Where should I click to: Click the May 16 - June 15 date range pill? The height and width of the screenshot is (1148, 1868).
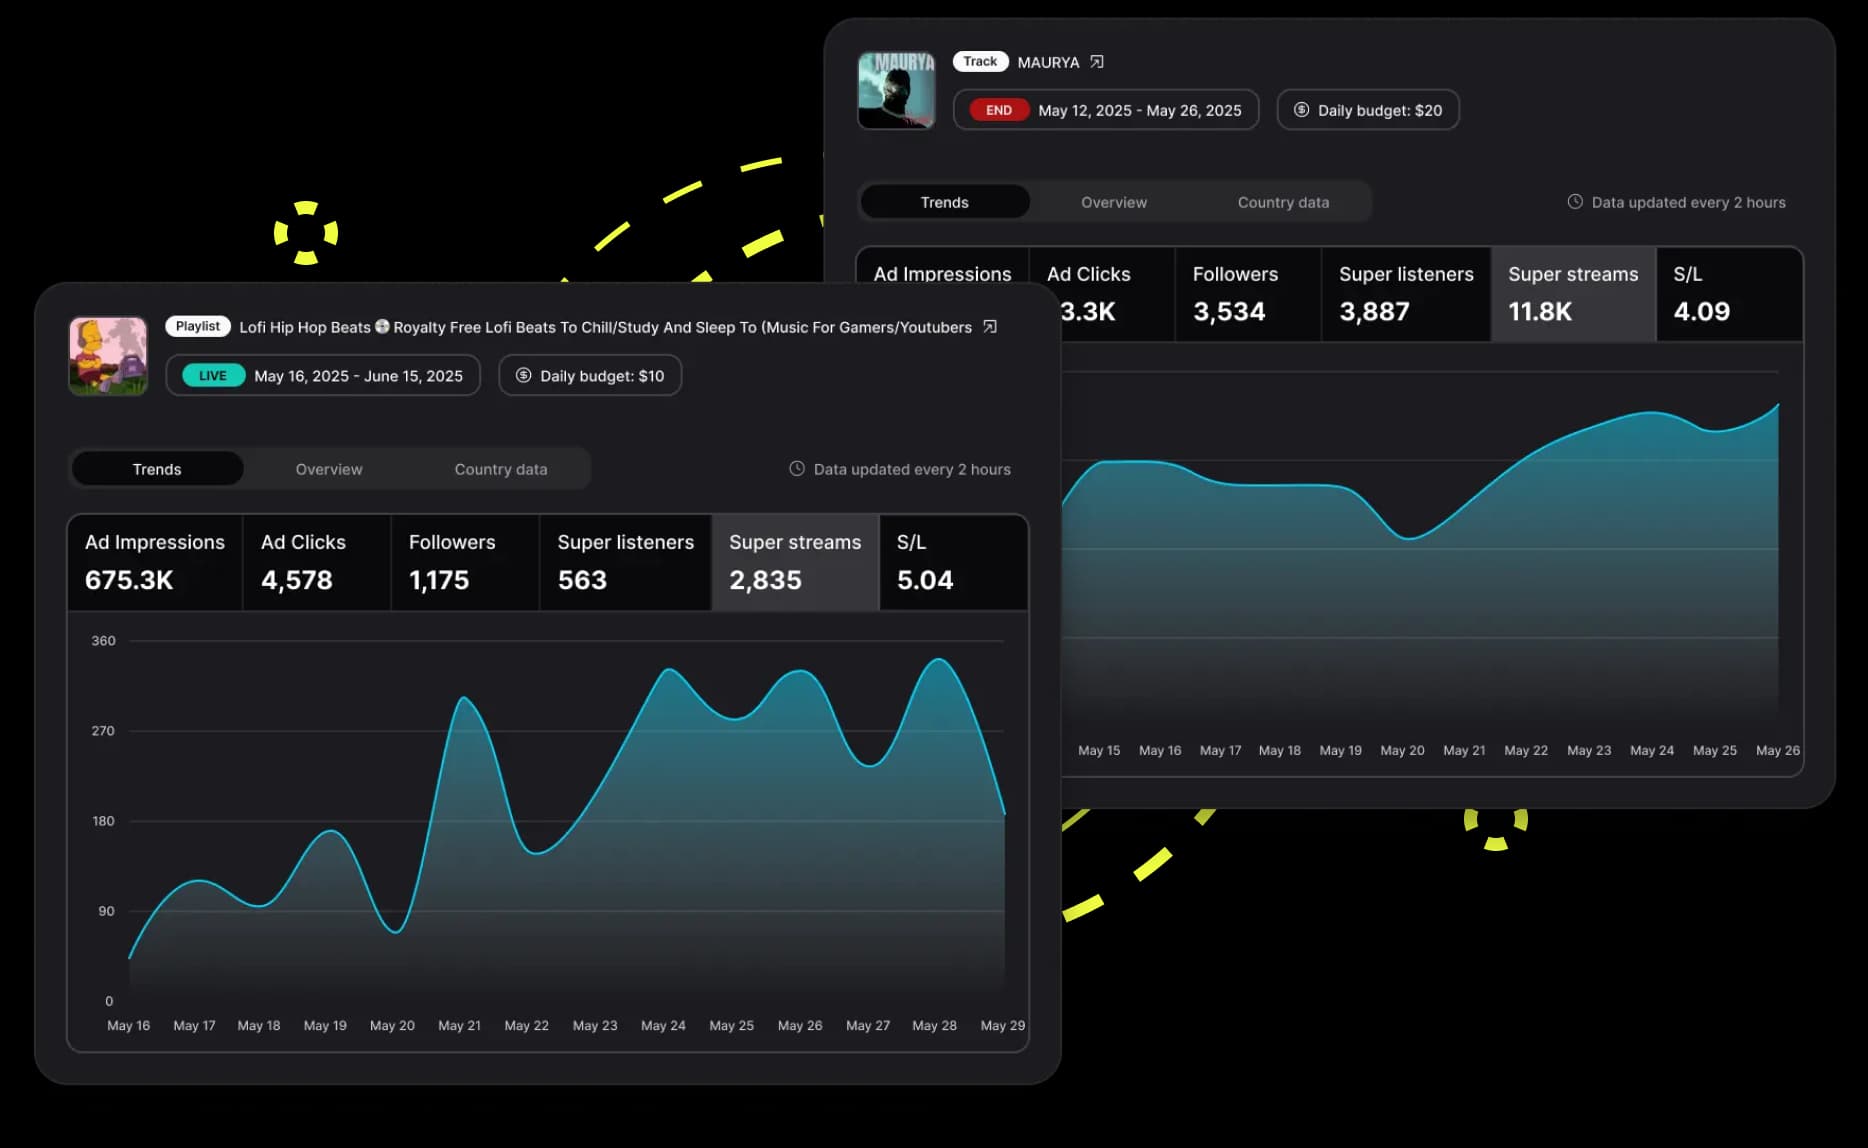click(x=358, y=375)
